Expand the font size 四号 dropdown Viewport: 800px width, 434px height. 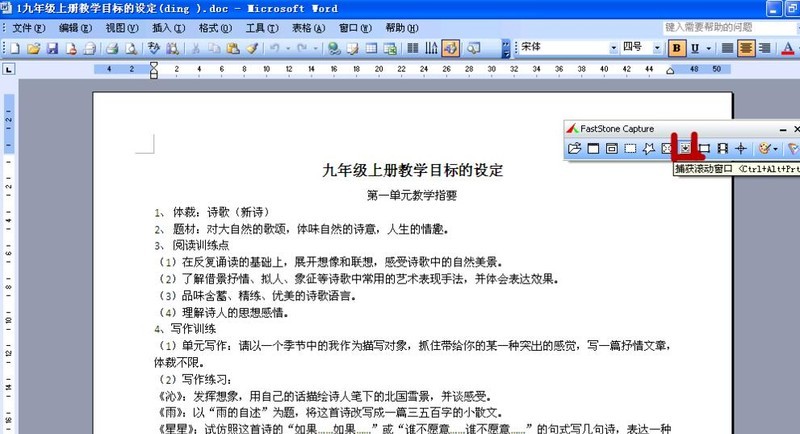(x=657, y=48)
